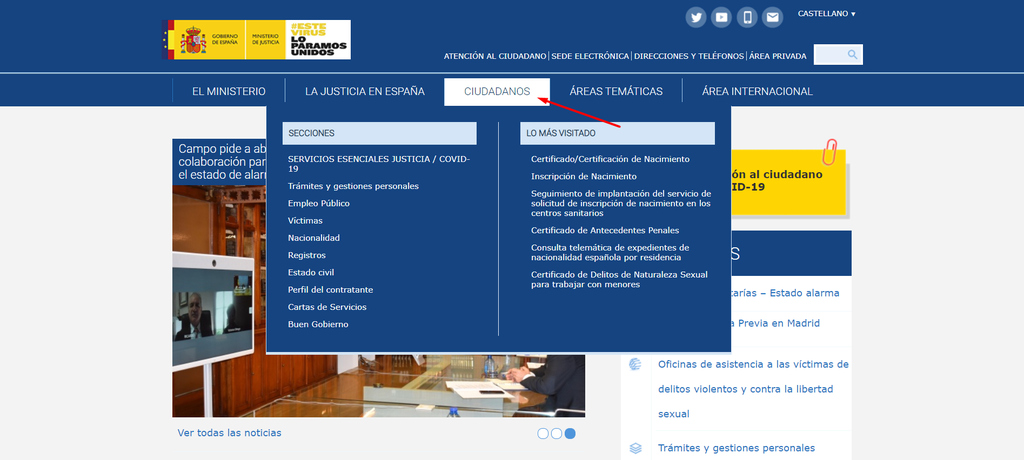Go to SEDE ELECTRÓNICA
This screenshot has height=460, width=1024.
(x=590, y=56)
